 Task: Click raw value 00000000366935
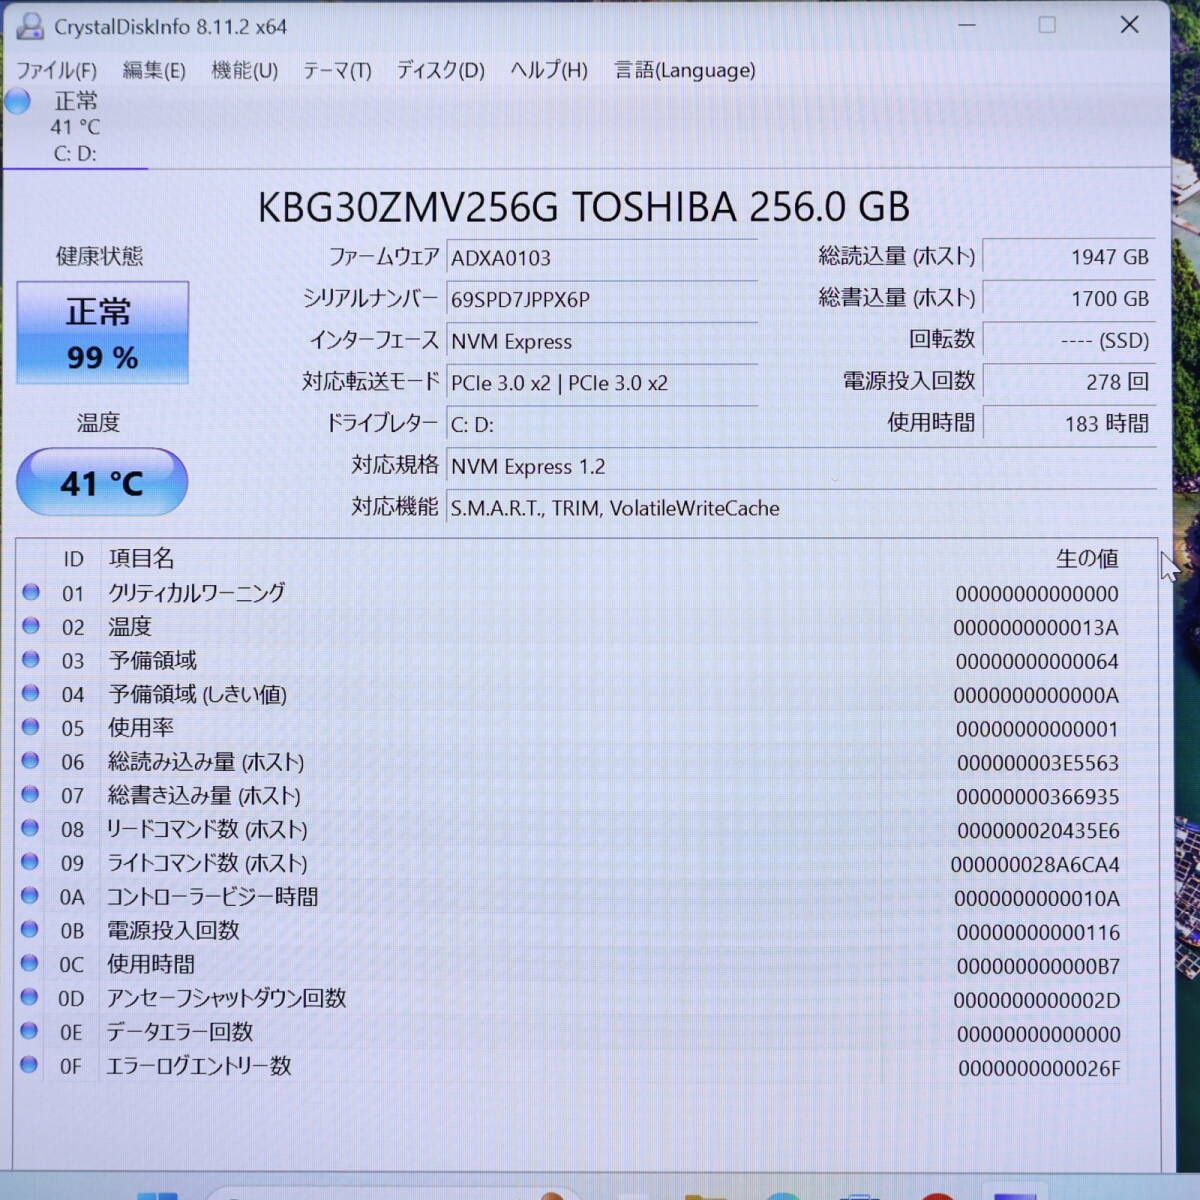tap(1038, 797)
